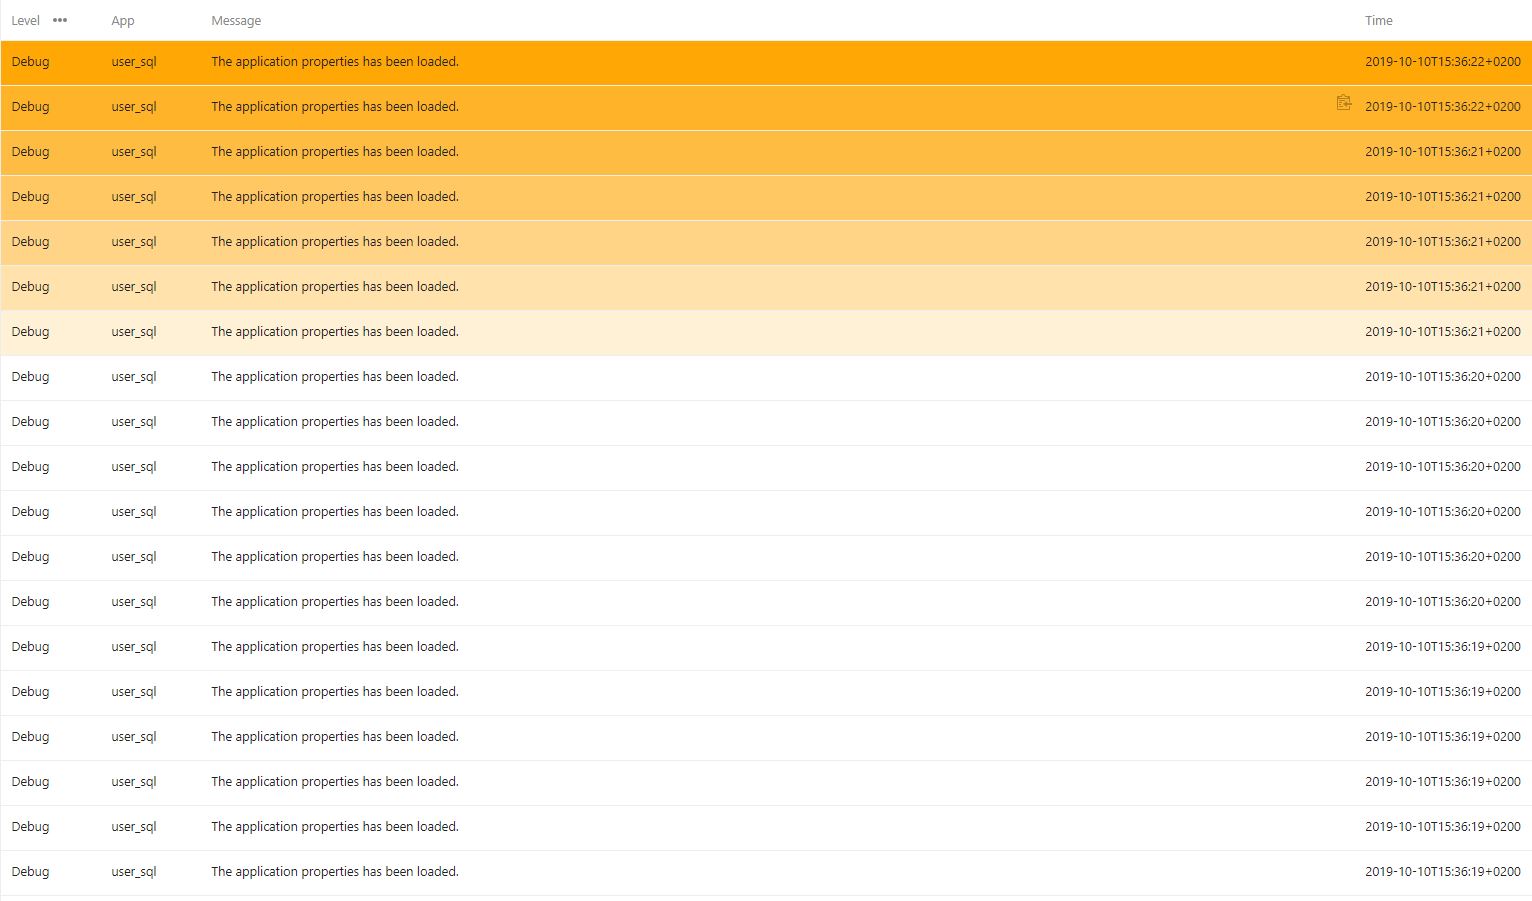Click the copy-to-clipboard icon on the second log row
This screenshot has width=1532, height=901.
1343,102
